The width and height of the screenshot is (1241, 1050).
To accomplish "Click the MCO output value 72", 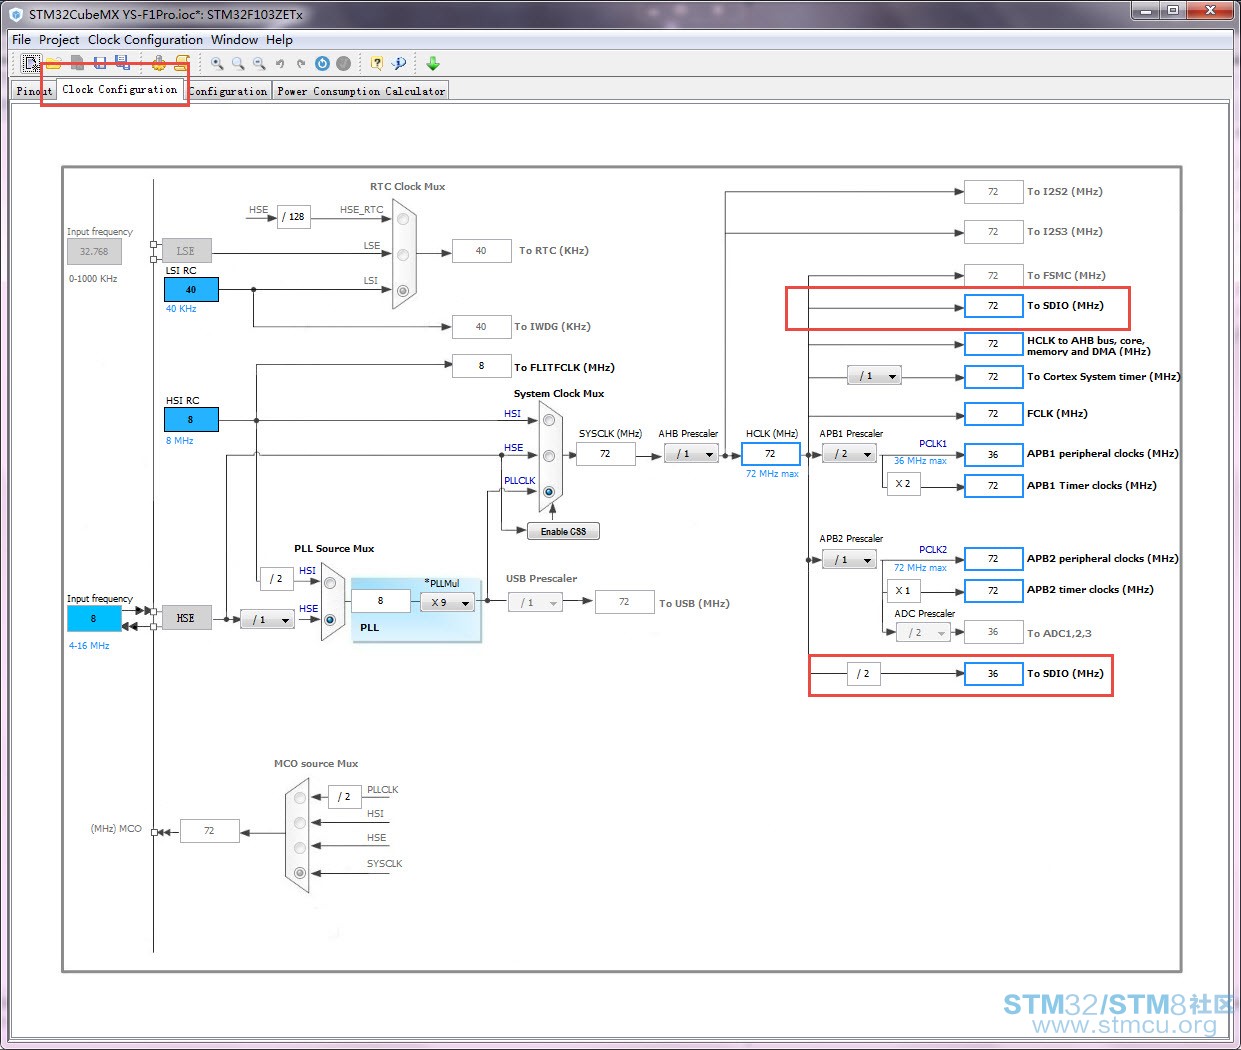I will coord(209,830).
